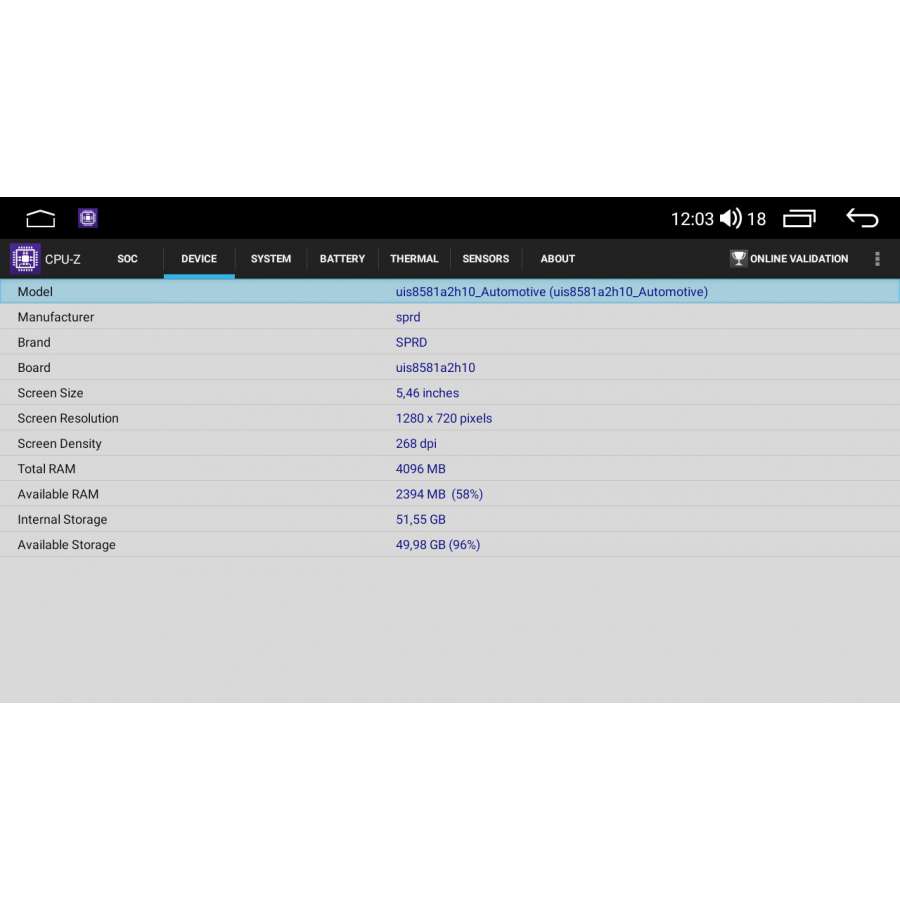900x900 pixels.
Task: Click the lowercase sprd manufacturer value
Action: point(408,317)
